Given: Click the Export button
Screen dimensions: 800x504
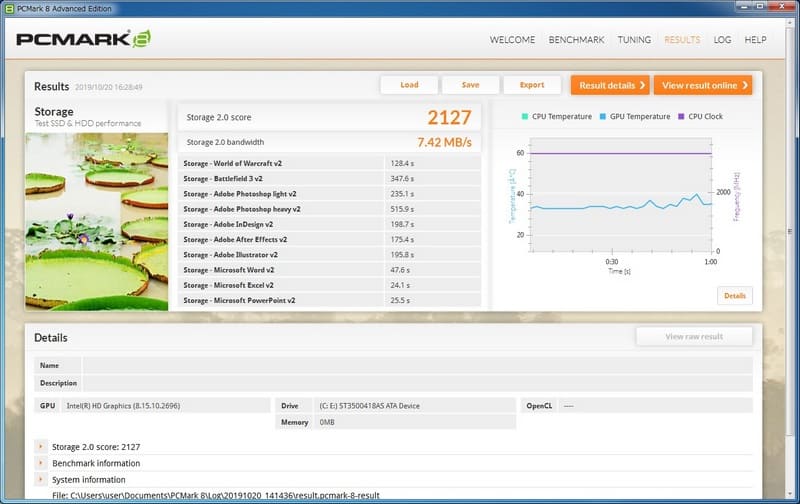Looking at the screenshot, I should click(x=532, y=85).
